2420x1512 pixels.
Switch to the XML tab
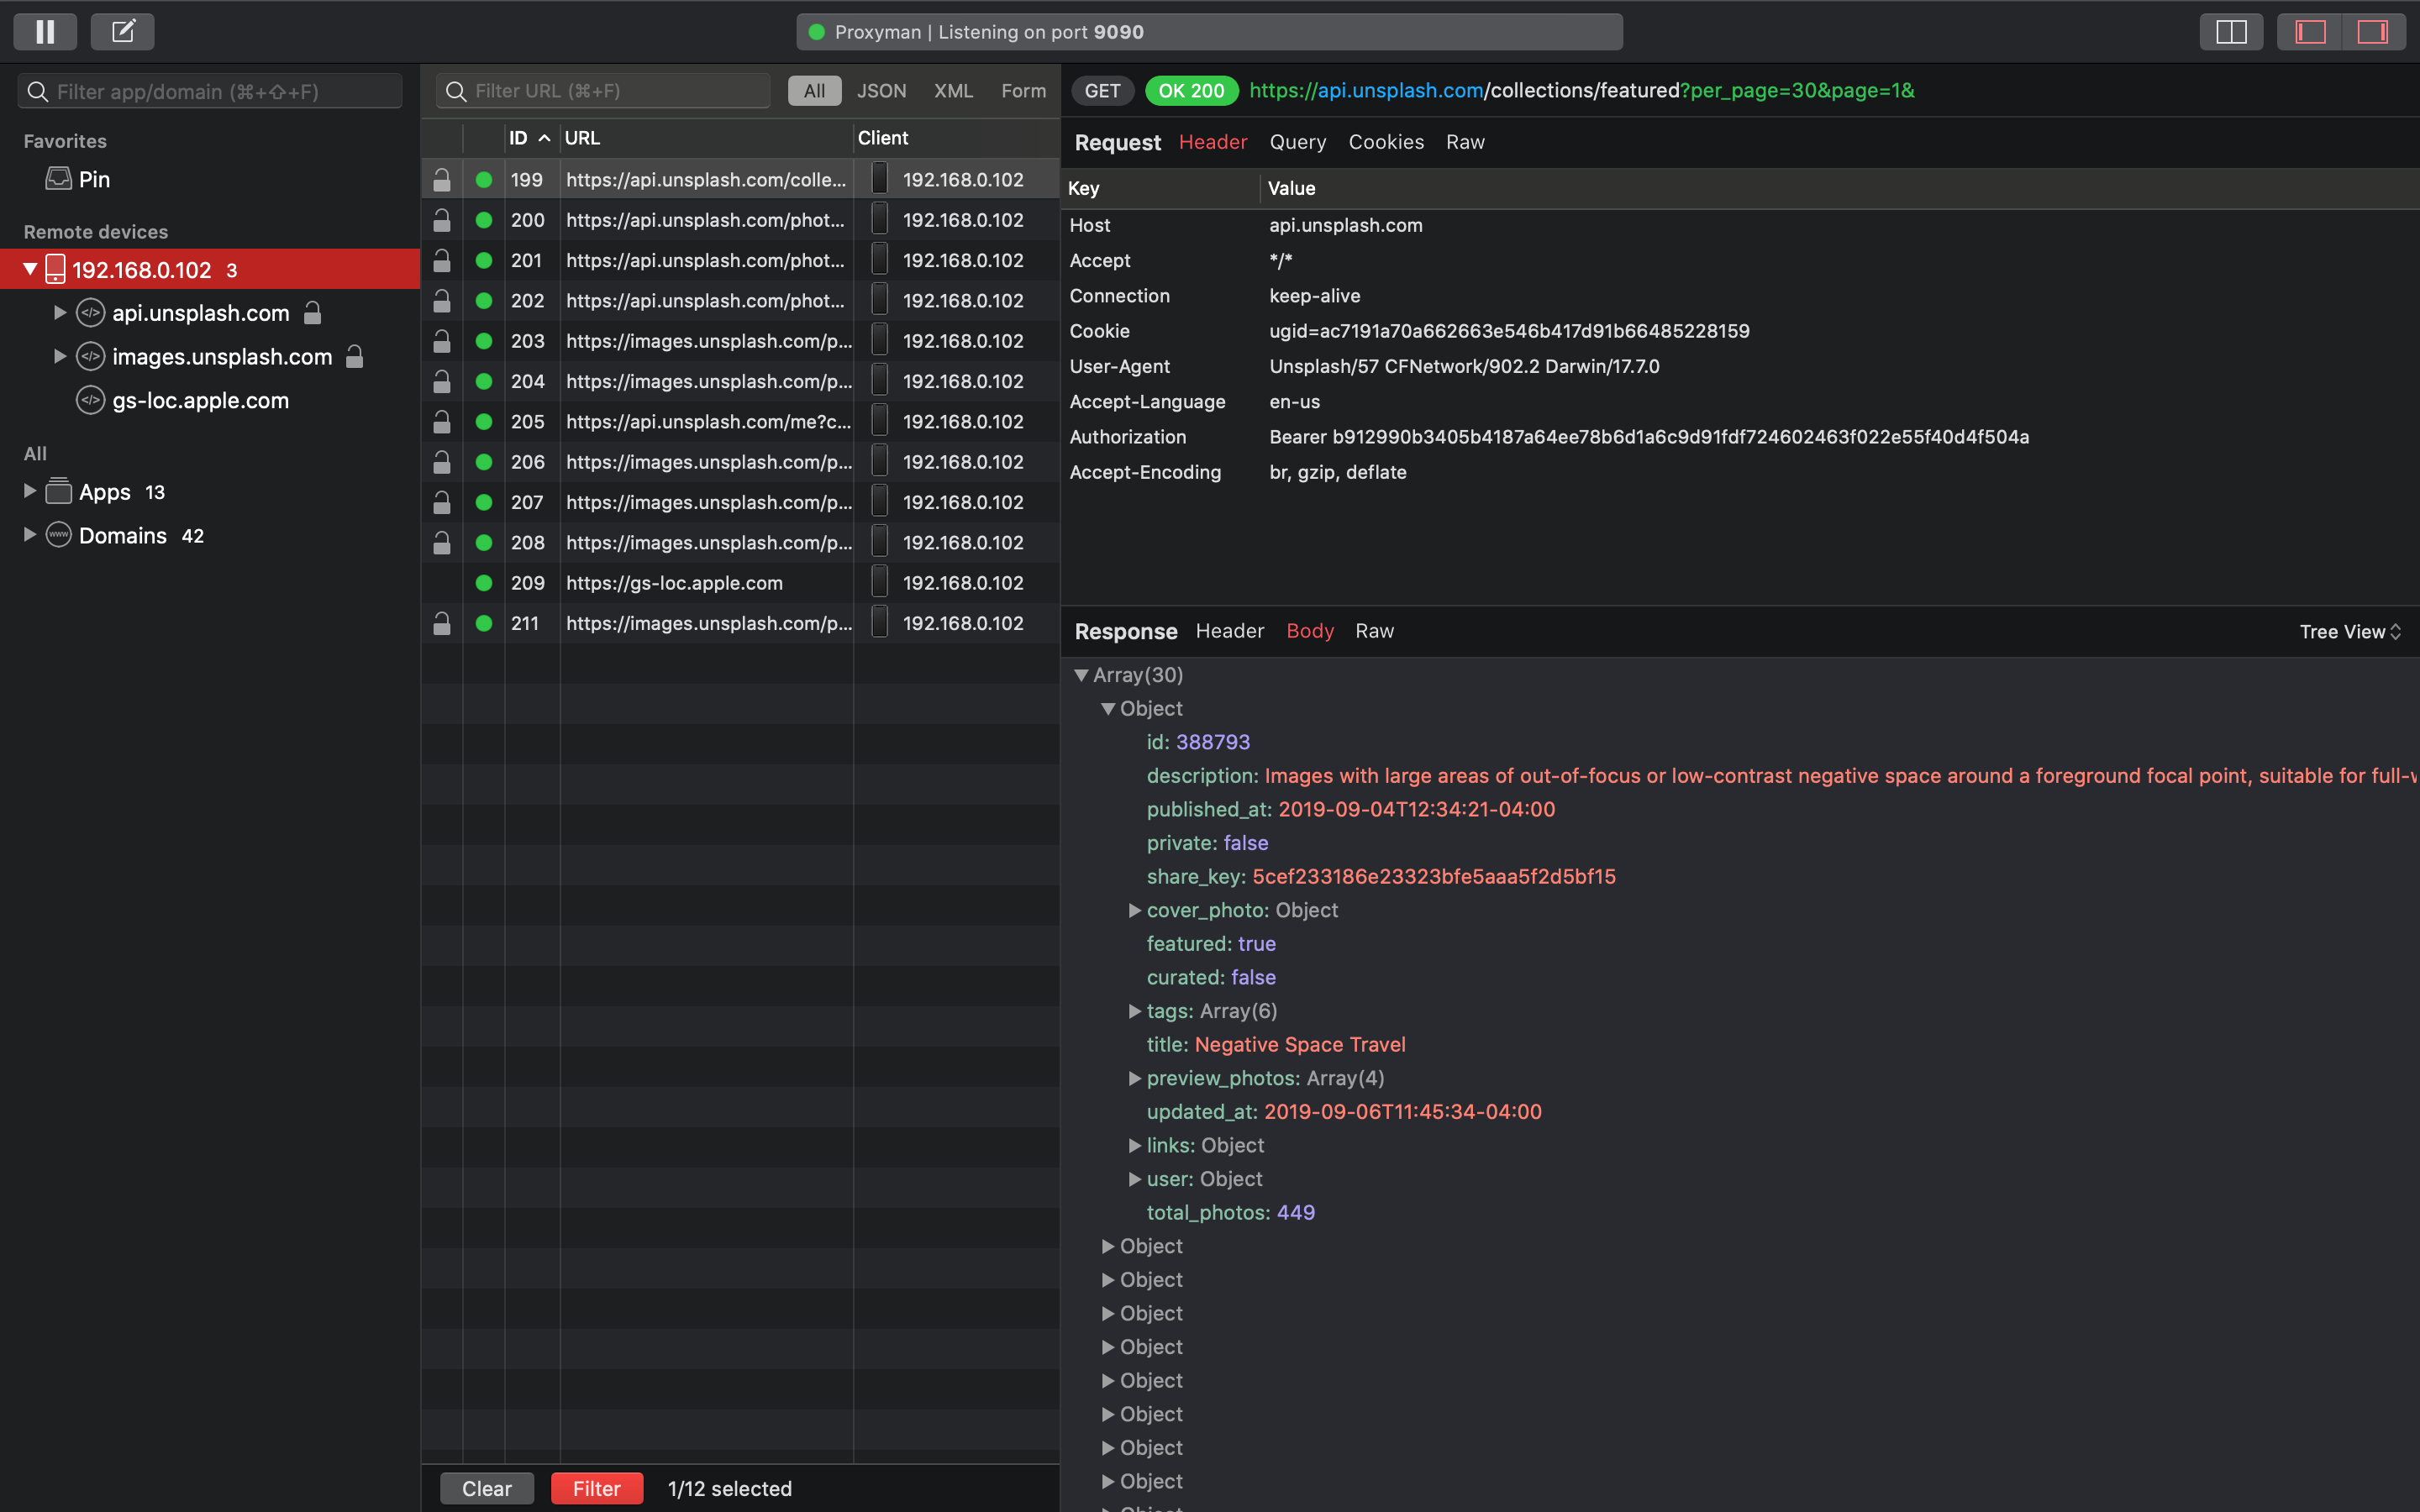tap(951, 91)
